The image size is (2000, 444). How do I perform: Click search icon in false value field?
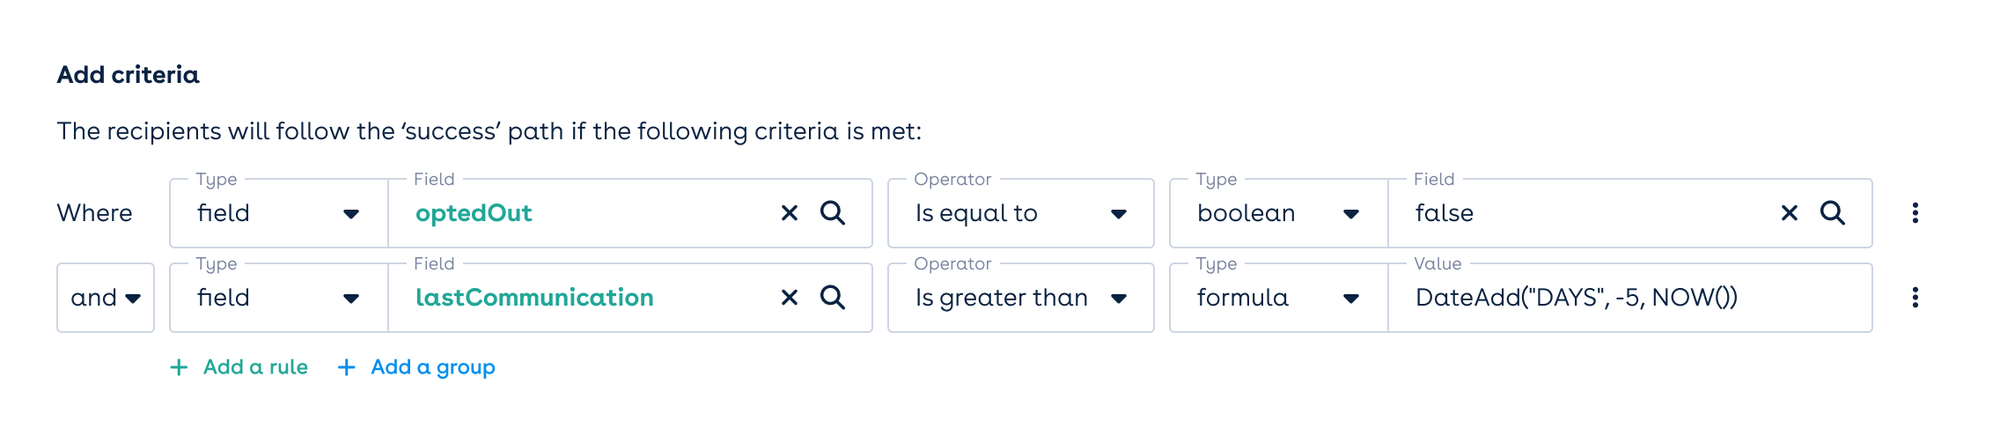point(1832,213)
